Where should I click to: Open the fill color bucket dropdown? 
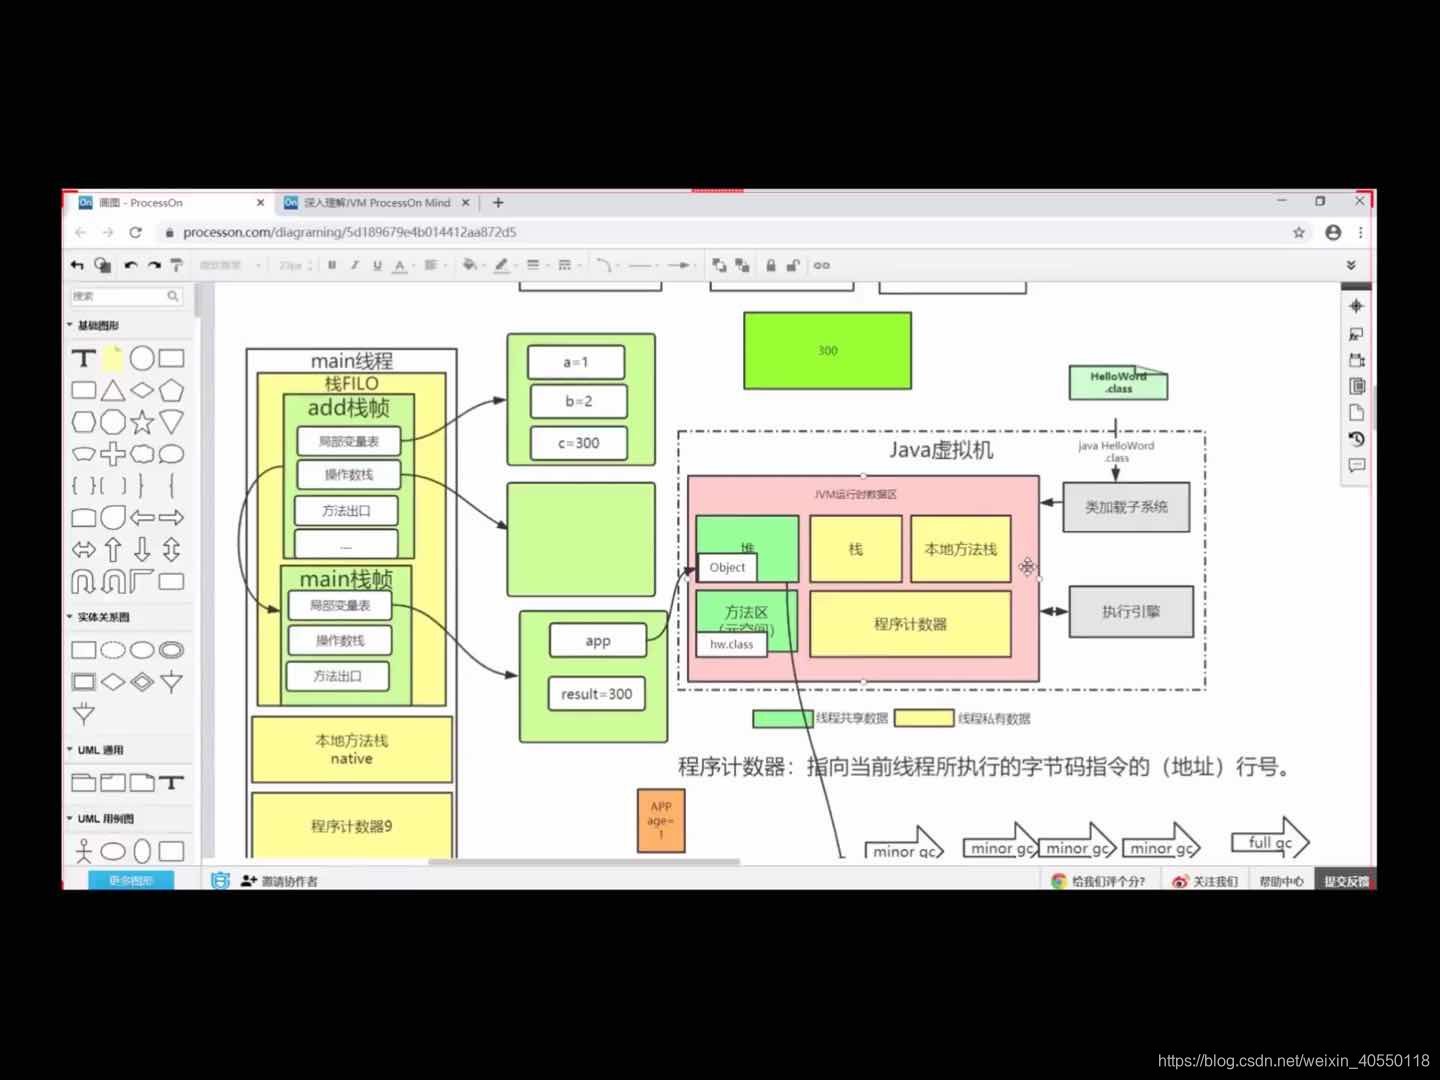(x=472, y=265)
